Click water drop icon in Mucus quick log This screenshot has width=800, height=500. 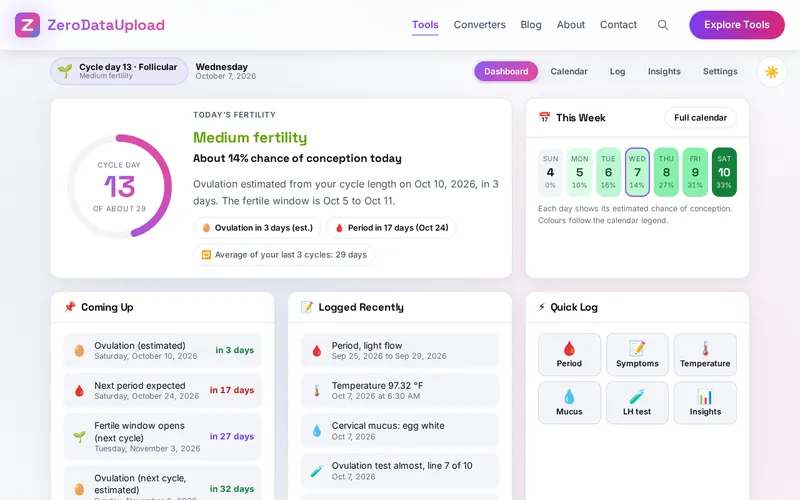pyautogui.click(x=569, y=396)
